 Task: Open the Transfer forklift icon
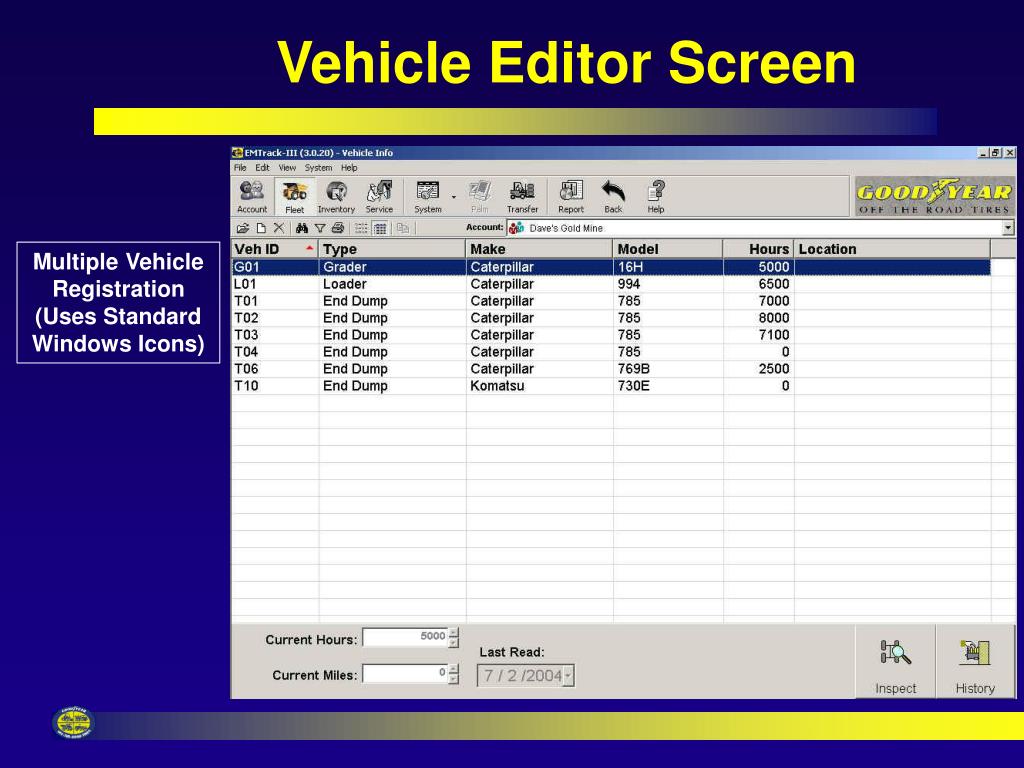(x=522, y=197)
